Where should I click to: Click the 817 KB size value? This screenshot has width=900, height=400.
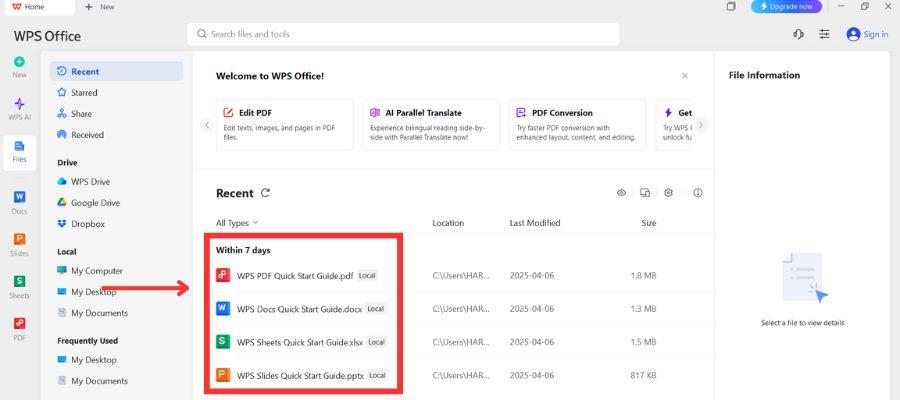642,375
